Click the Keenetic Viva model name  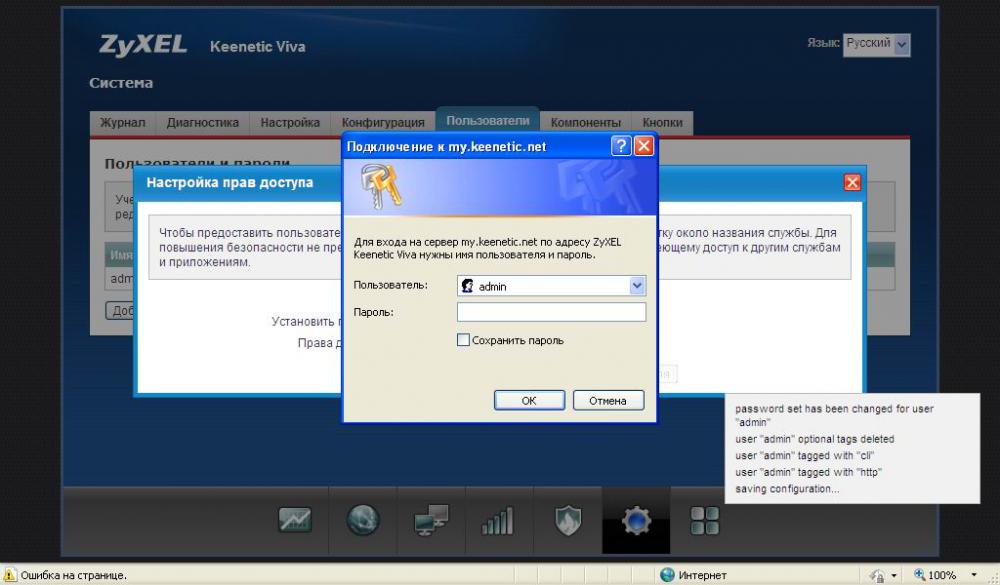coord(258,47)
